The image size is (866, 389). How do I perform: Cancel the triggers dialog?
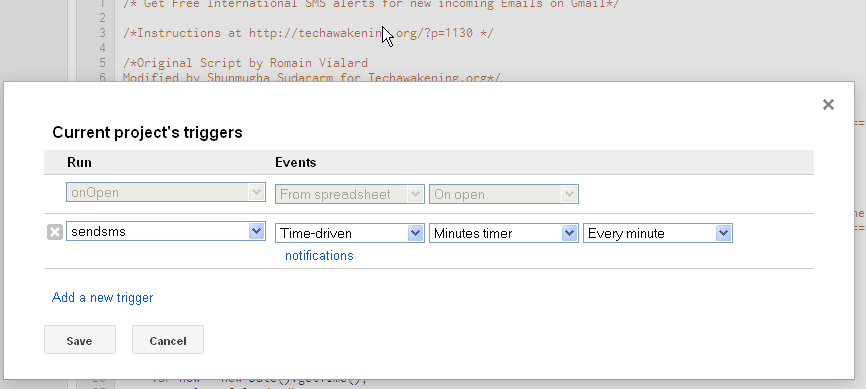168,340
